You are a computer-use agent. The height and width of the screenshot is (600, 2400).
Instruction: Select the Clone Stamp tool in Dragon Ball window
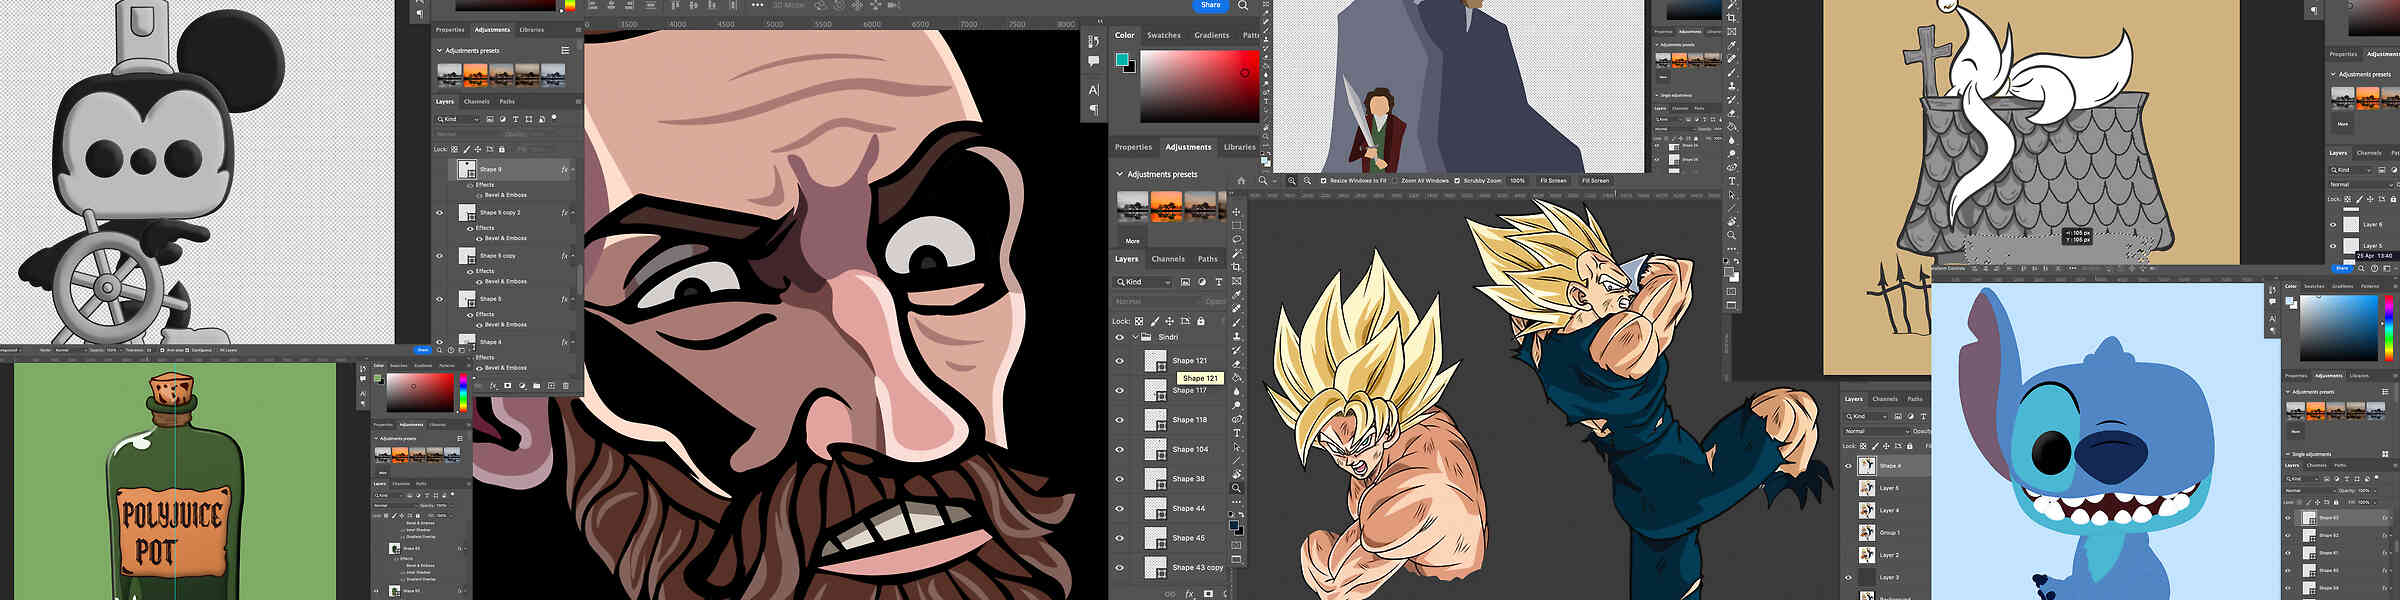pos(1237,335)
